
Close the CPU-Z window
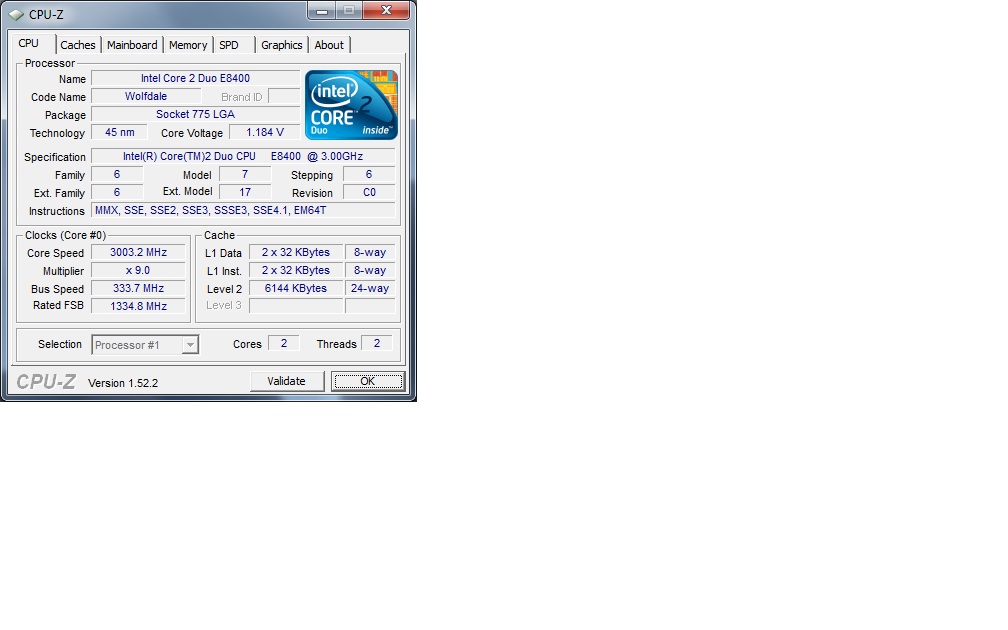(386, 10)
